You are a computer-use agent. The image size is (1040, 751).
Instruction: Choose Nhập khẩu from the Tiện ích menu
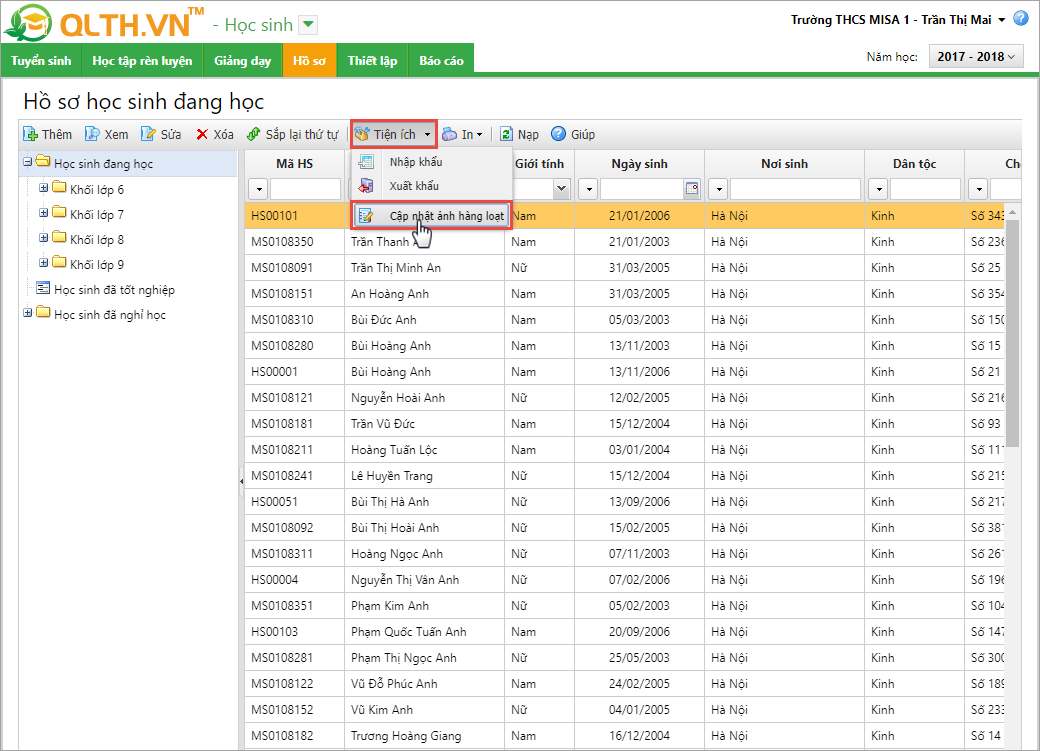click(415, 162)
